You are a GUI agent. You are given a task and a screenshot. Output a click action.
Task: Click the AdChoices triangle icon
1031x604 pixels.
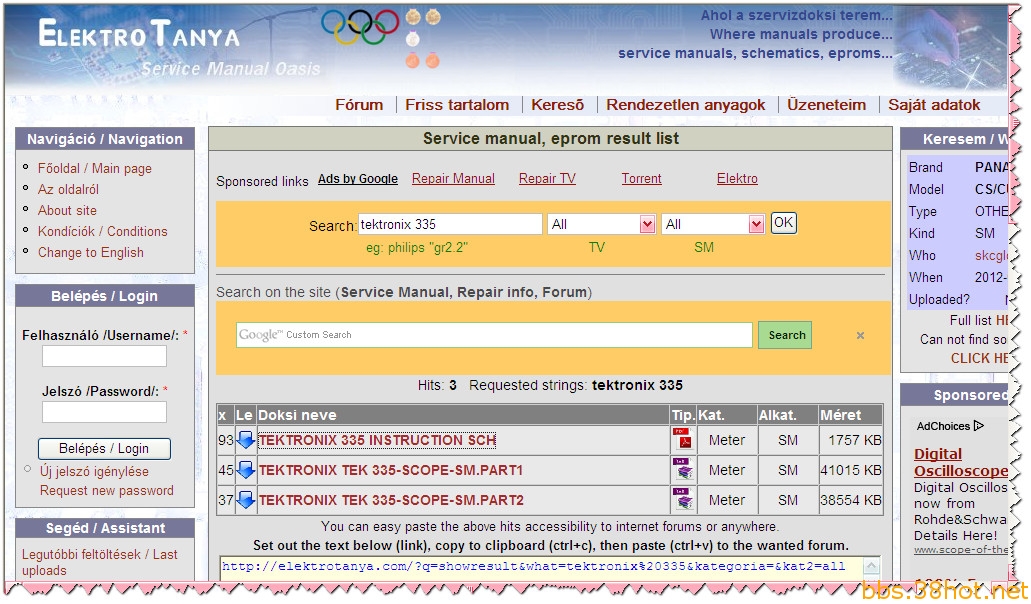coord(978,426)
